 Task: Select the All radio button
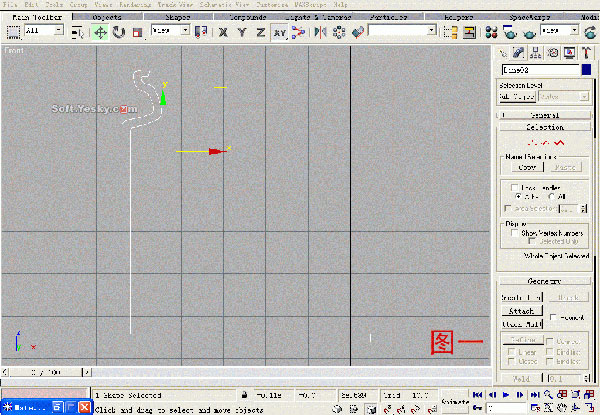(x=551, y=197)
